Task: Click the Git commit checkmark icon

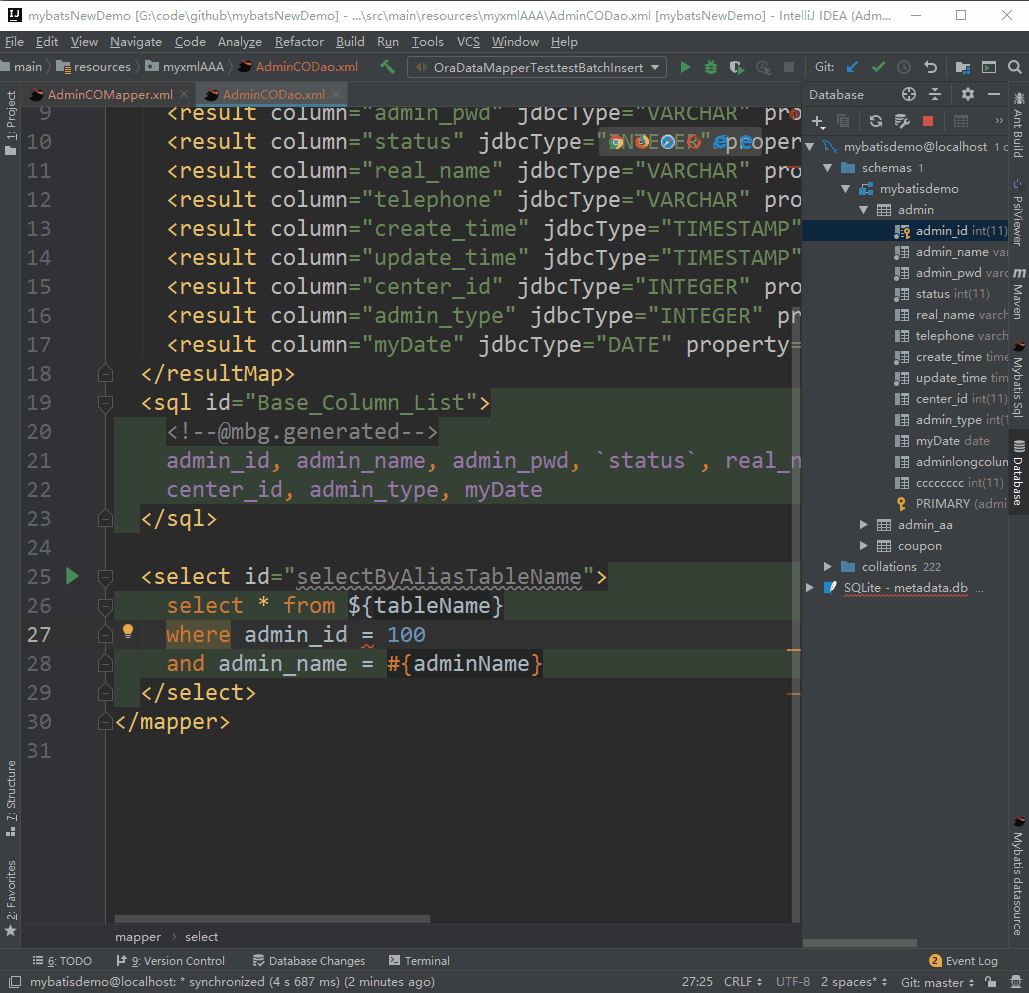Action: (x=878, y=67)
